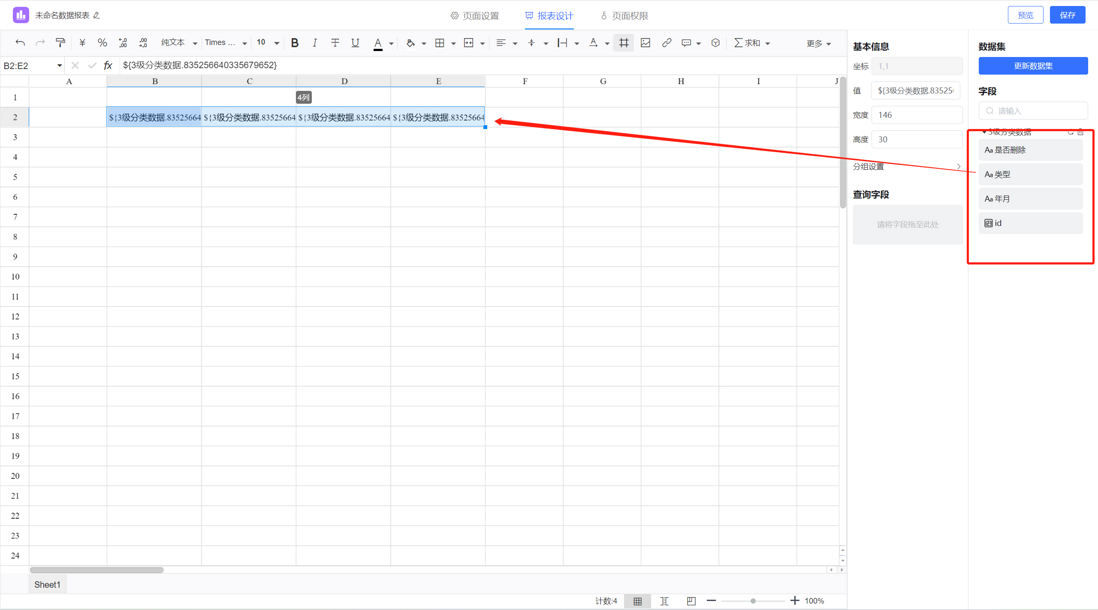Select the 类型 field
The image size is (1098, 610).
tap(1030, 174)
